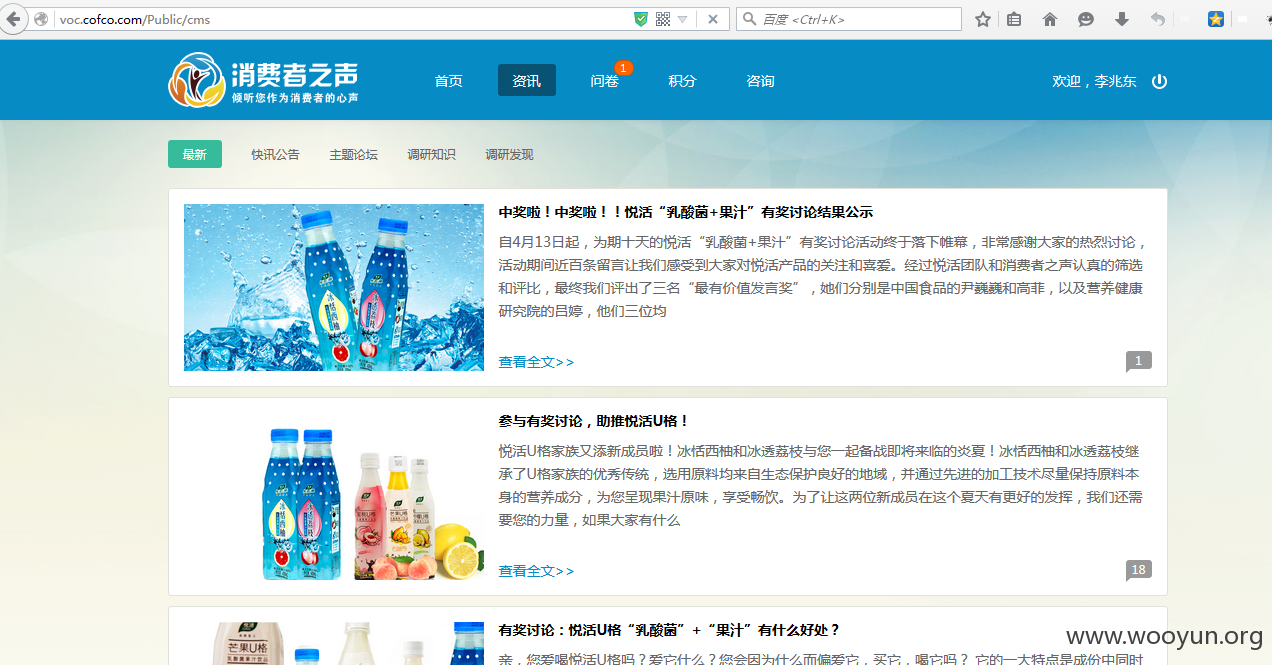This screenshot has width=1272, height=665.
Task: Open site identity globe icon
Action: coord(41,19)
